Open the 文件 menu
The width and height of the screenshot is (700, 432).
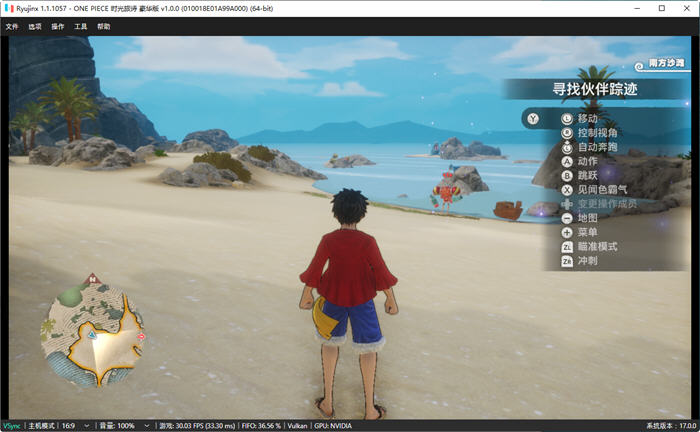[12, 26]
